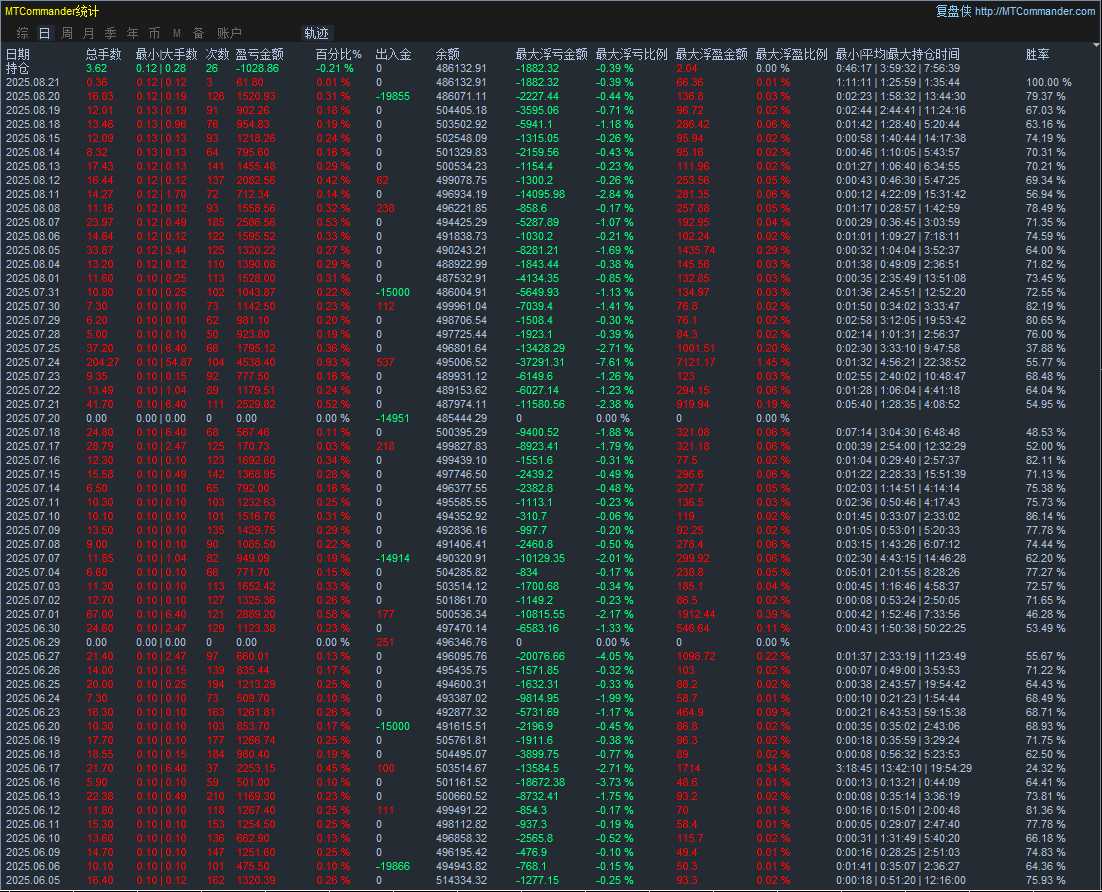Image resolution: width=1102 pixels, height=892 pixels.
Task: Click max drawdown value -14095.98
Action: click(540, 194)
